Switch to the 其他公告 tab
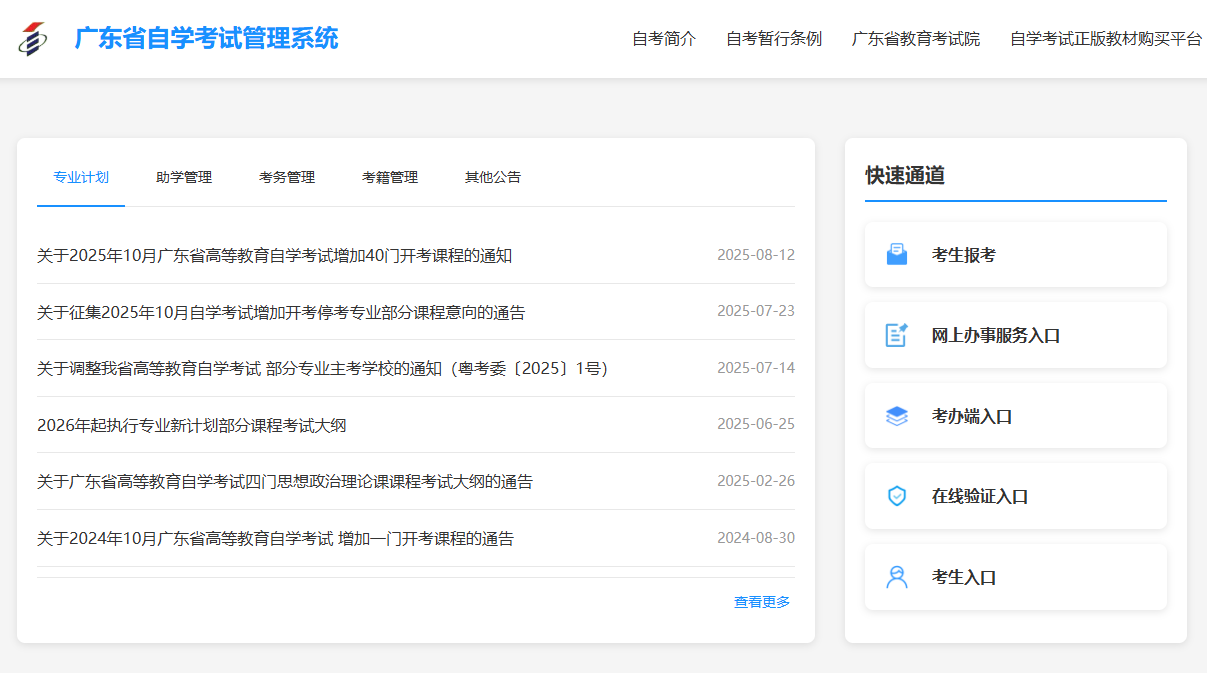This screenshot has width=1207, height=674. tap(493, 178)
